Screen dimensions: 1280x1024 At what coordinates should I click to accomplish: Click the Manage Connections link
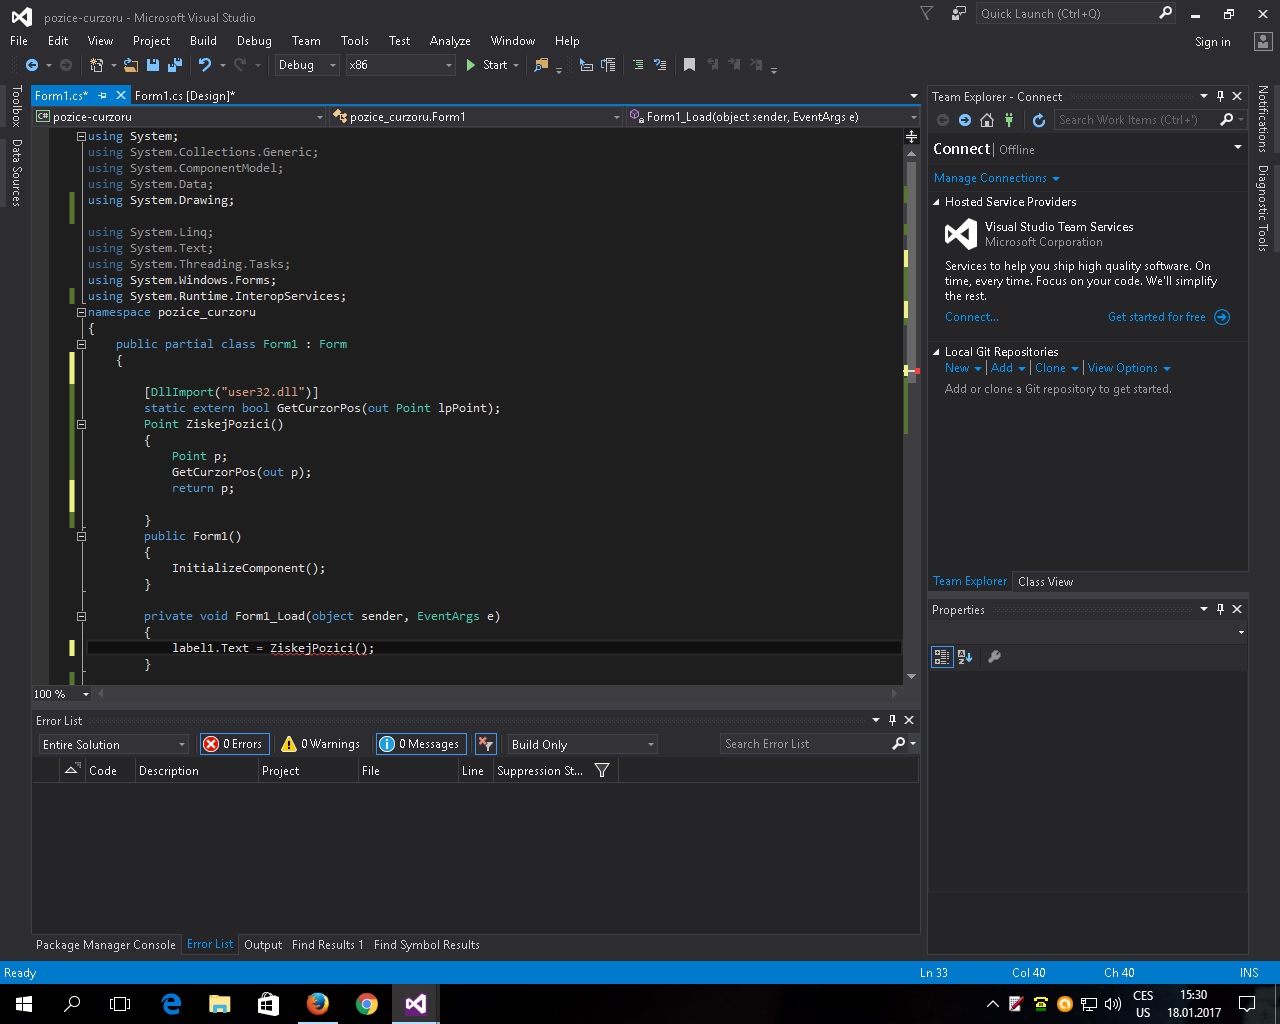[990, 178]
